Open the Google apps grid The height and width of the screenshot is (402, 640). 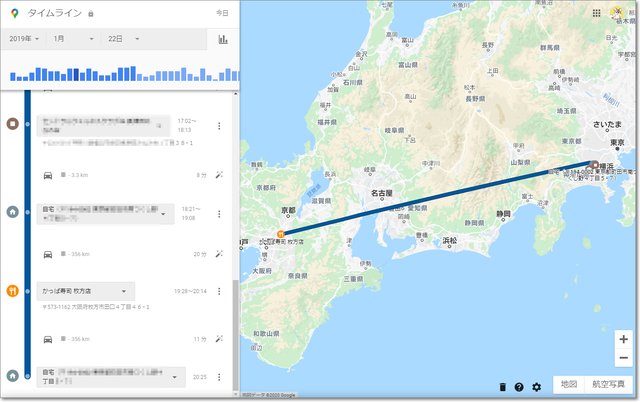(597, 14)
